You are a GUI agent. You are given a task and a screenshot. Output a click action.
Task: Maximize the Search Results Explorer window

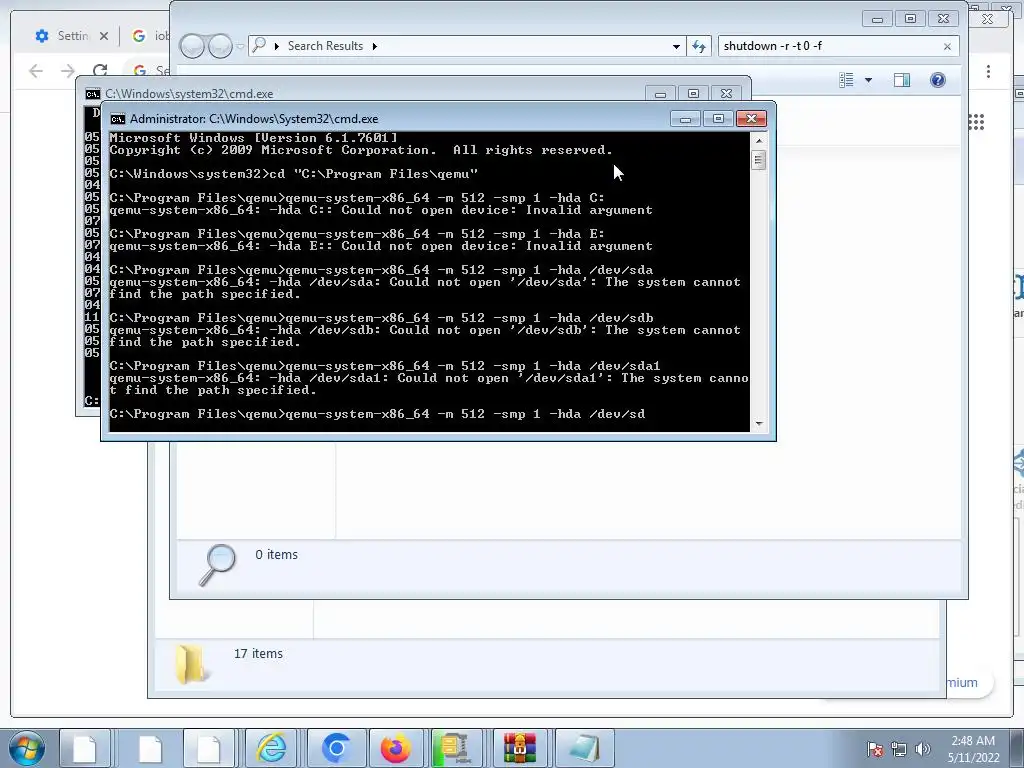pyautogui.click(x=910, y=19)
